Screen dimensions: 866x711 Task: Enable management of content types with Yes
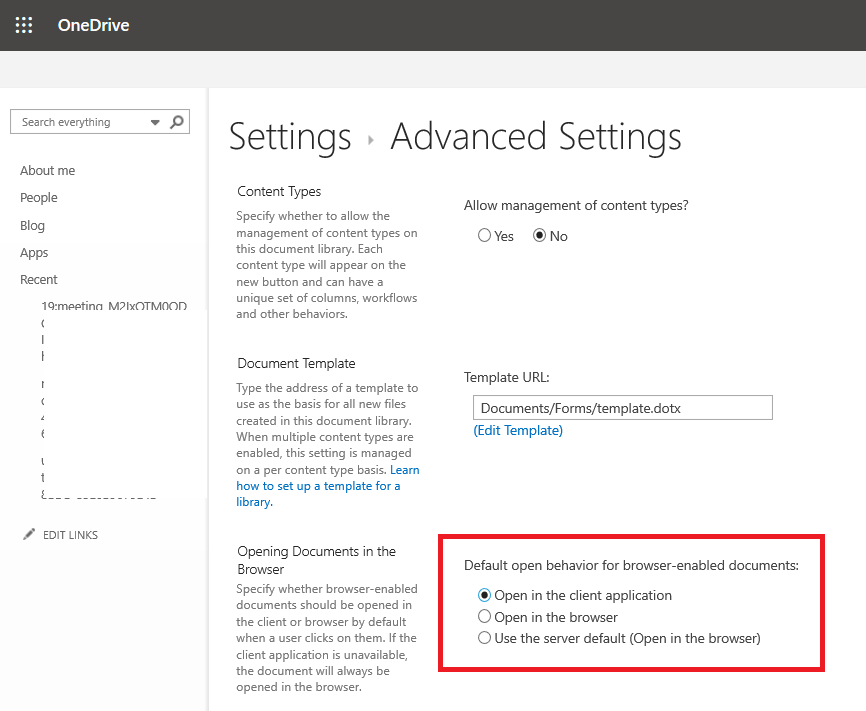point(484,236)
